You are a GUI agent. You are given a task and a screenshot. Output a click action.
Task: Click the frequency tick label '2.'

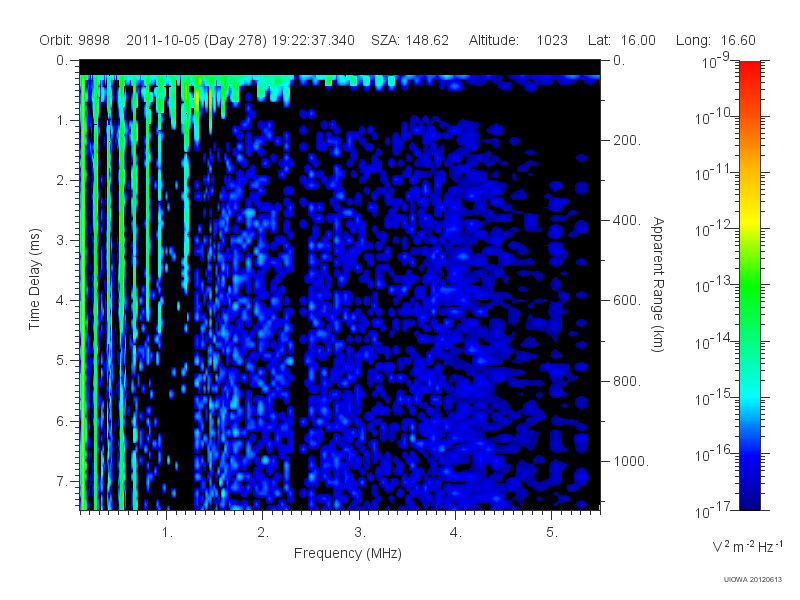[263, 533]
